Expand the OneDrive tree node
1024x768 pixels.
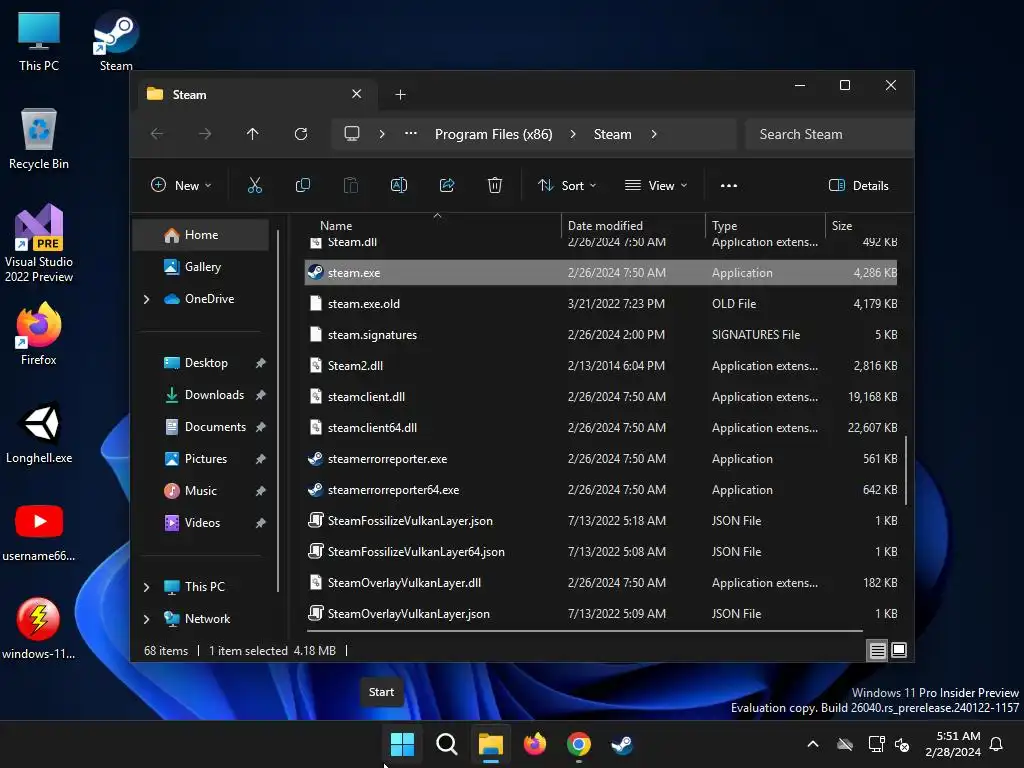(x=146, y=299)
